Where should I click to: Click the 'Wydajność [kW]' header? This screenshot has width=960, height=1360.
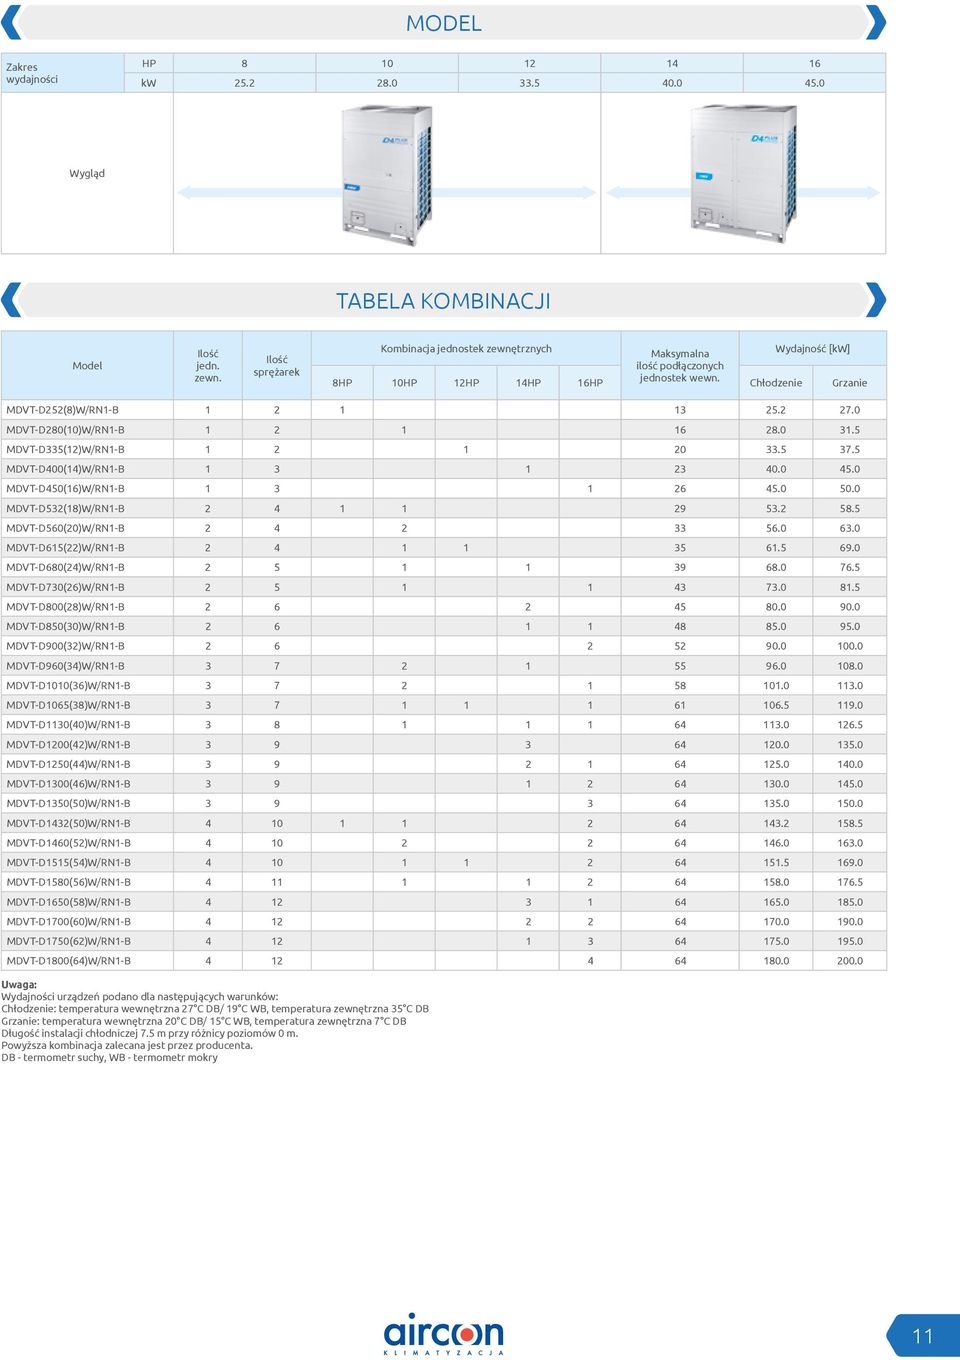[812, 349]
